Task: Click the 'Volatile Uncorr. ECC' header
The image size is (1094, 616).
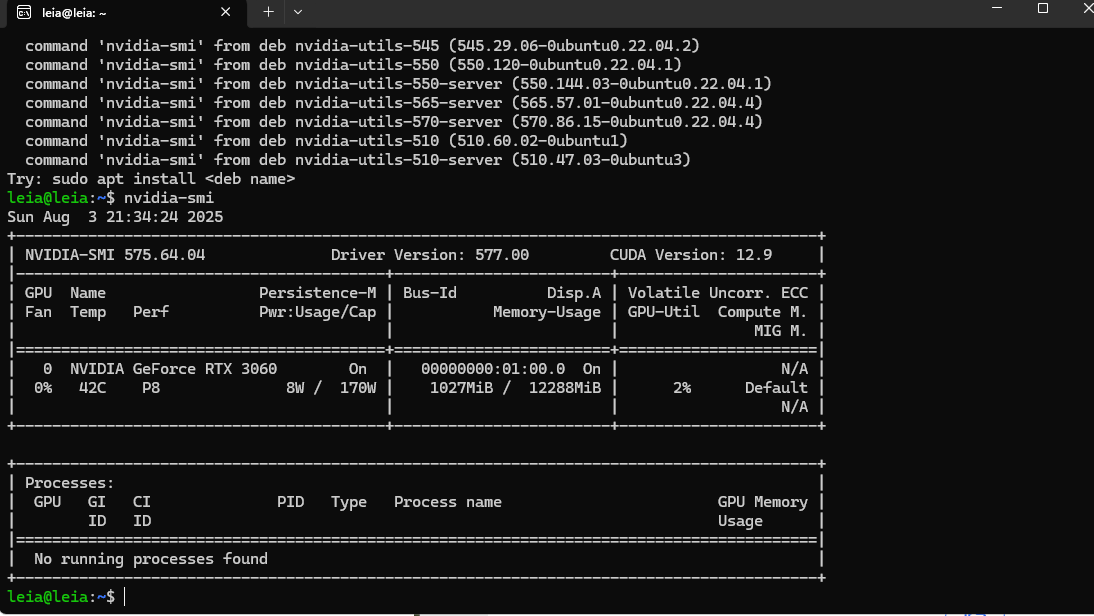Action: pos(718,292)
